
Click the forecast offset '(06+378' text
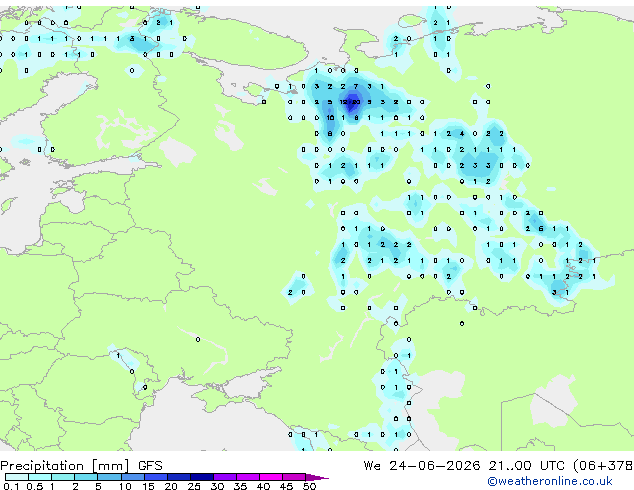point(603,466)
